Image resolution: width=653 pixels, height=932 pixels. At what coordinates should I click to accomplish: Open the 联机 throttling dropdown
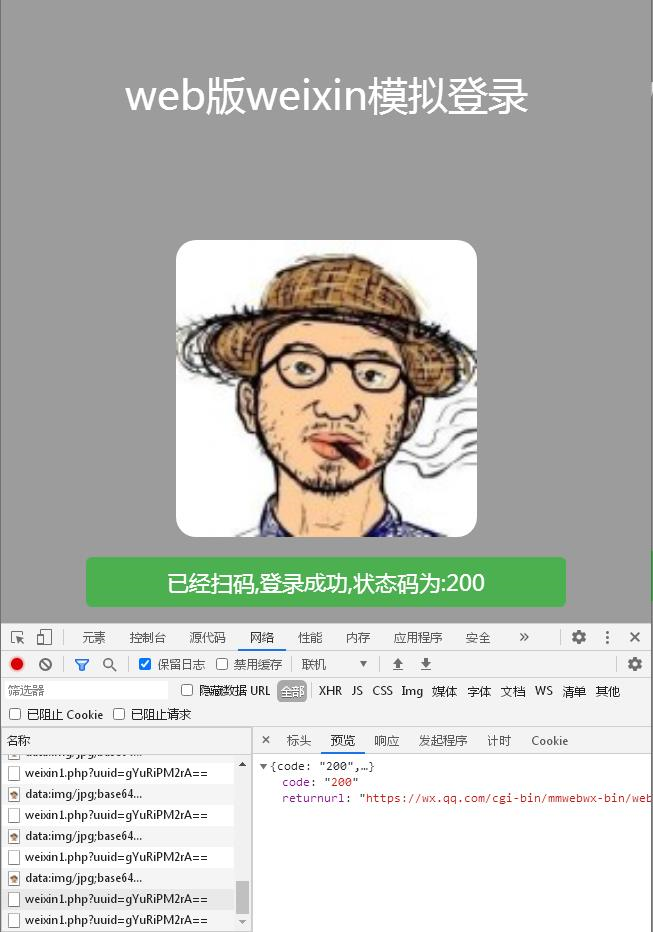point(335,664)
